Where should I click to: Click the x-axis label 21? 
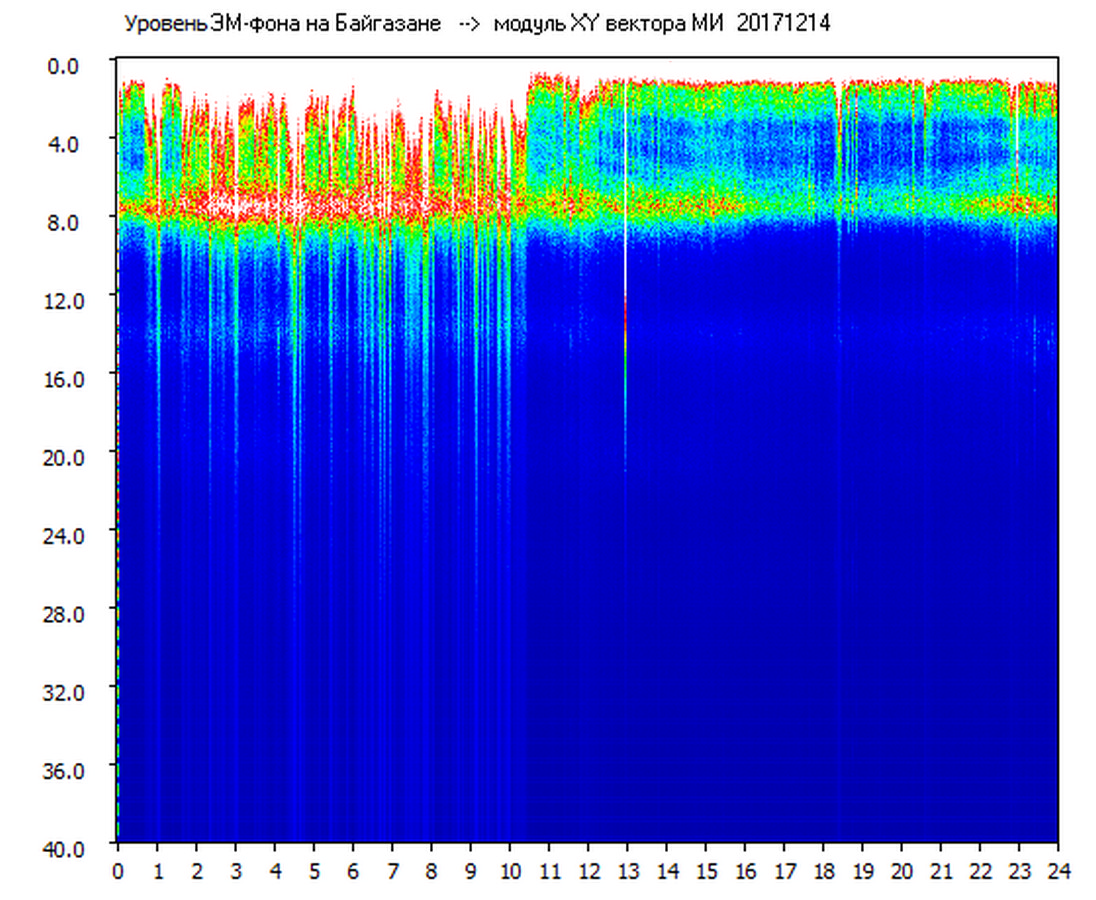click(941, 870)
